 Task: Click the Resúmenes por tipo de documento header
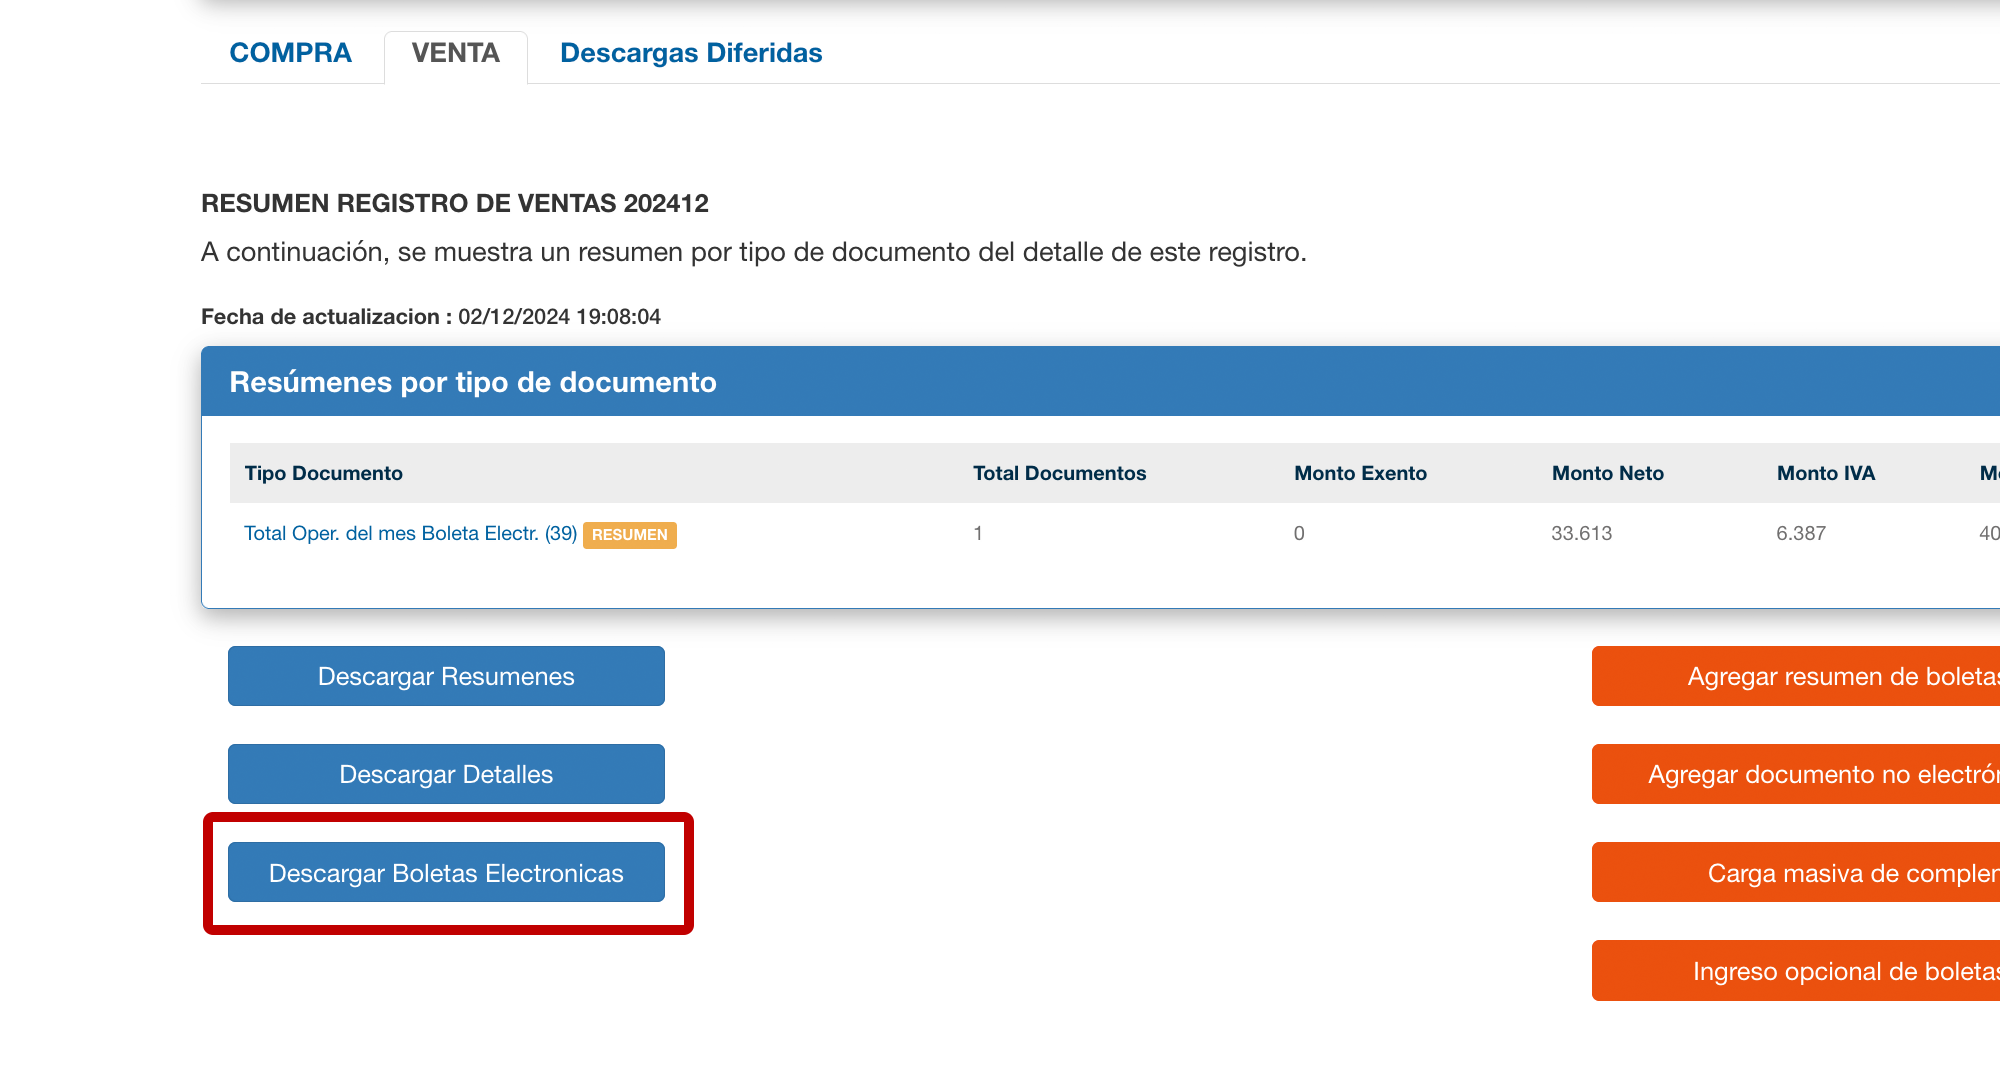[473, 382]
